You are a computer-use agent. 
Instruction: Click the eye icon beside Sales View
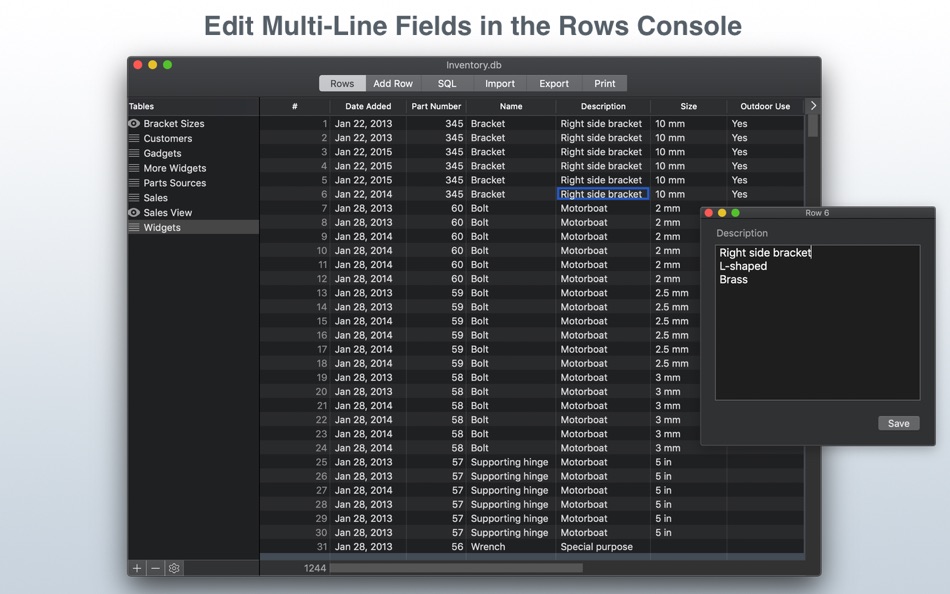pyautogui.click(x=134, y=213)
